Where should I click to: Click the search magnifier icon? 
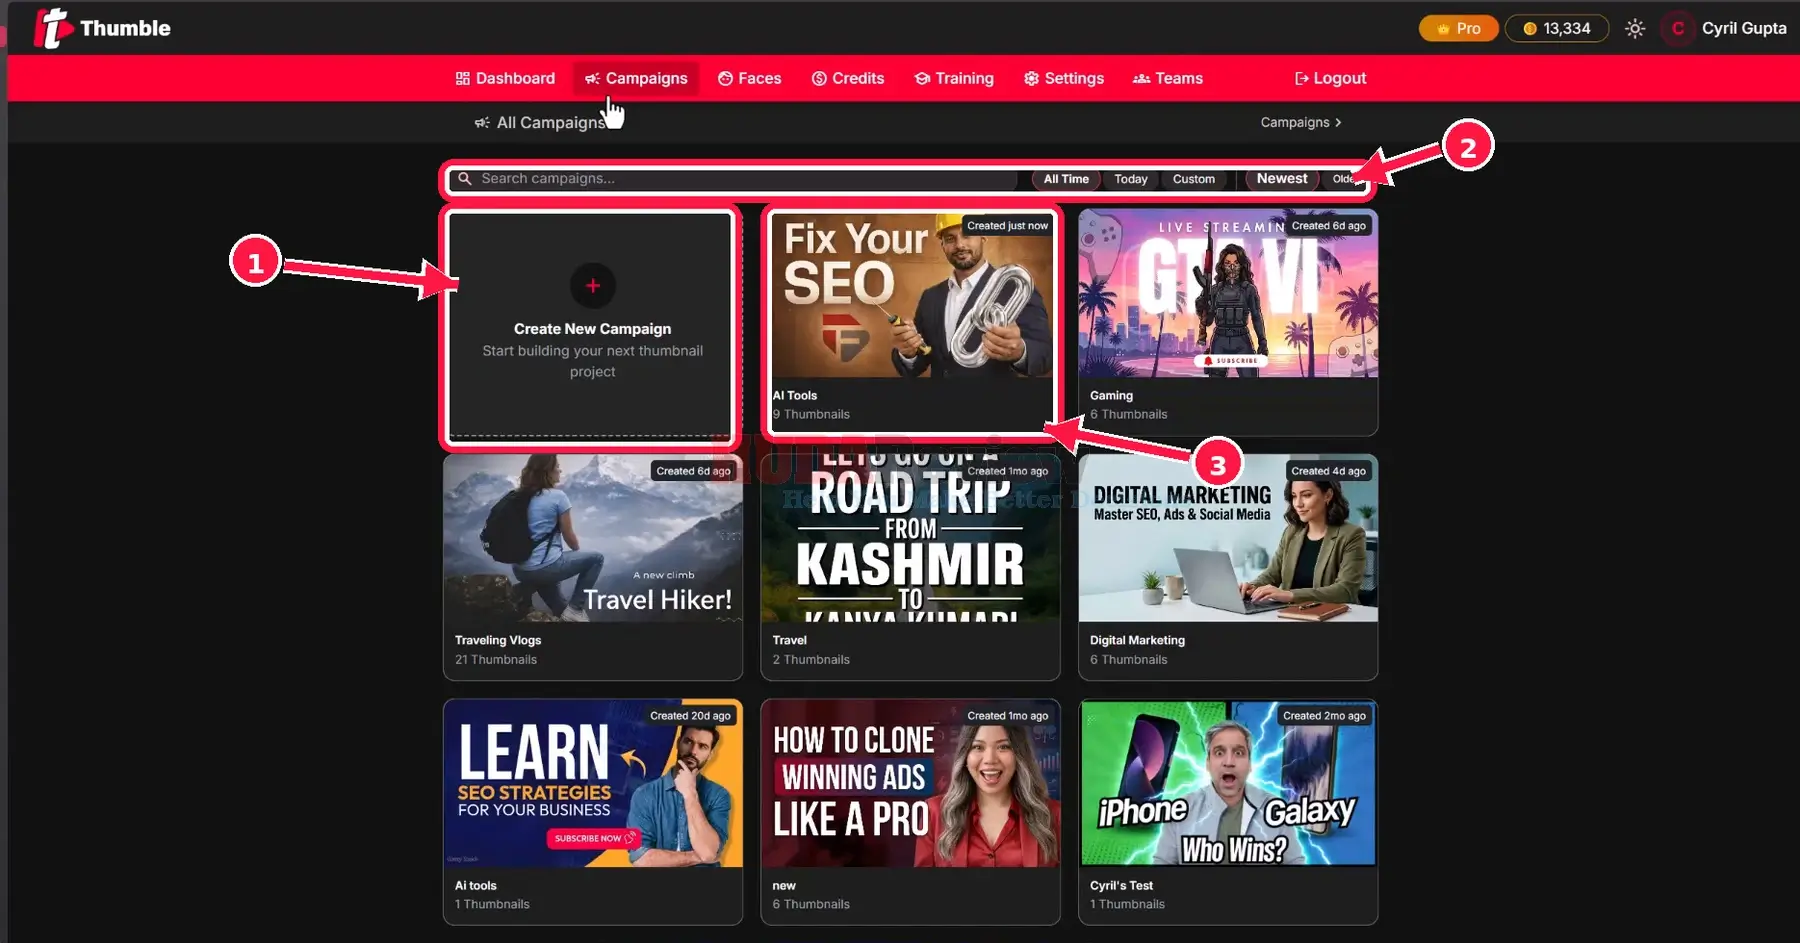[x=465, y=179]
